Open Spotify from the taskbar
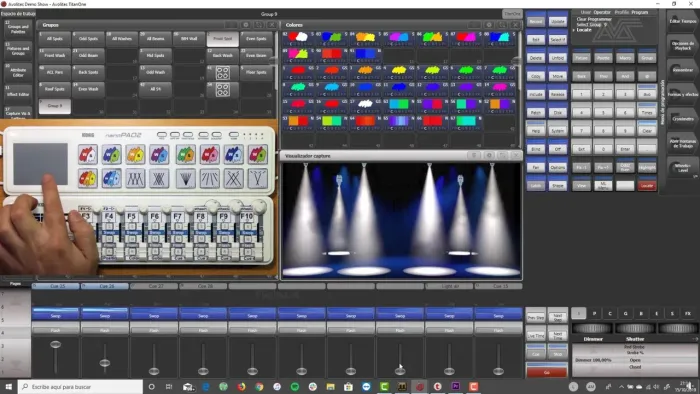 click(x=295, y=386)
